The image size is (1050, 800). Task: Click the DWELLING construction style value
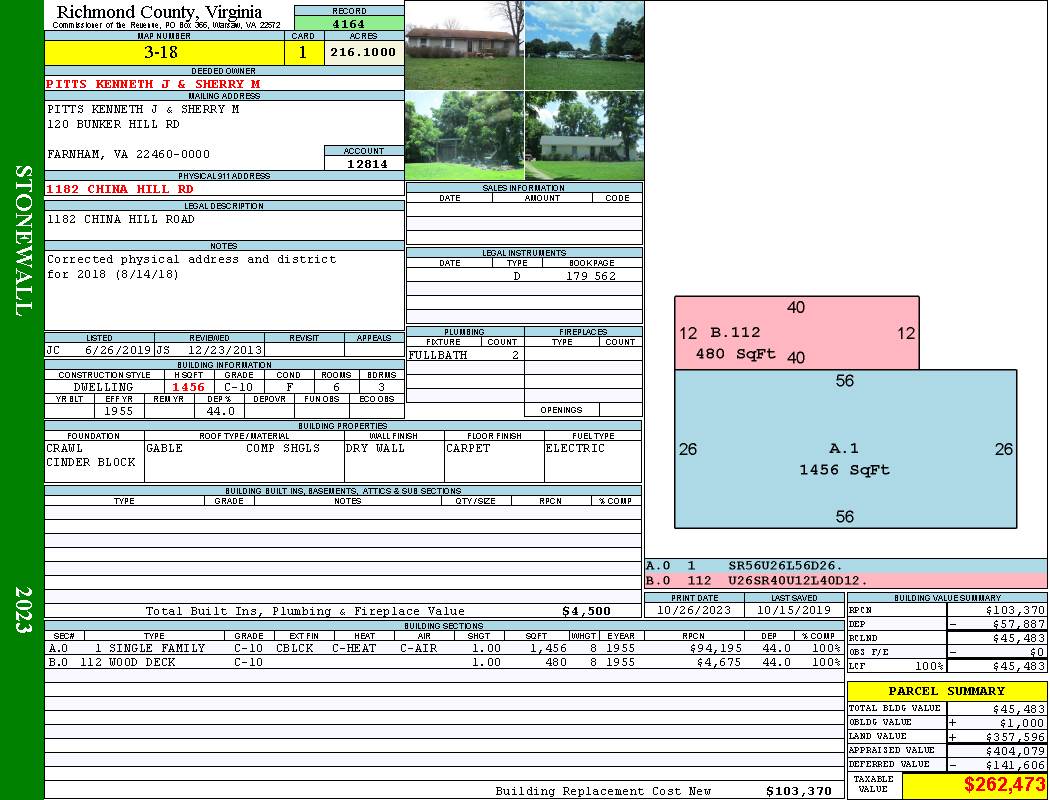point(104,387)
